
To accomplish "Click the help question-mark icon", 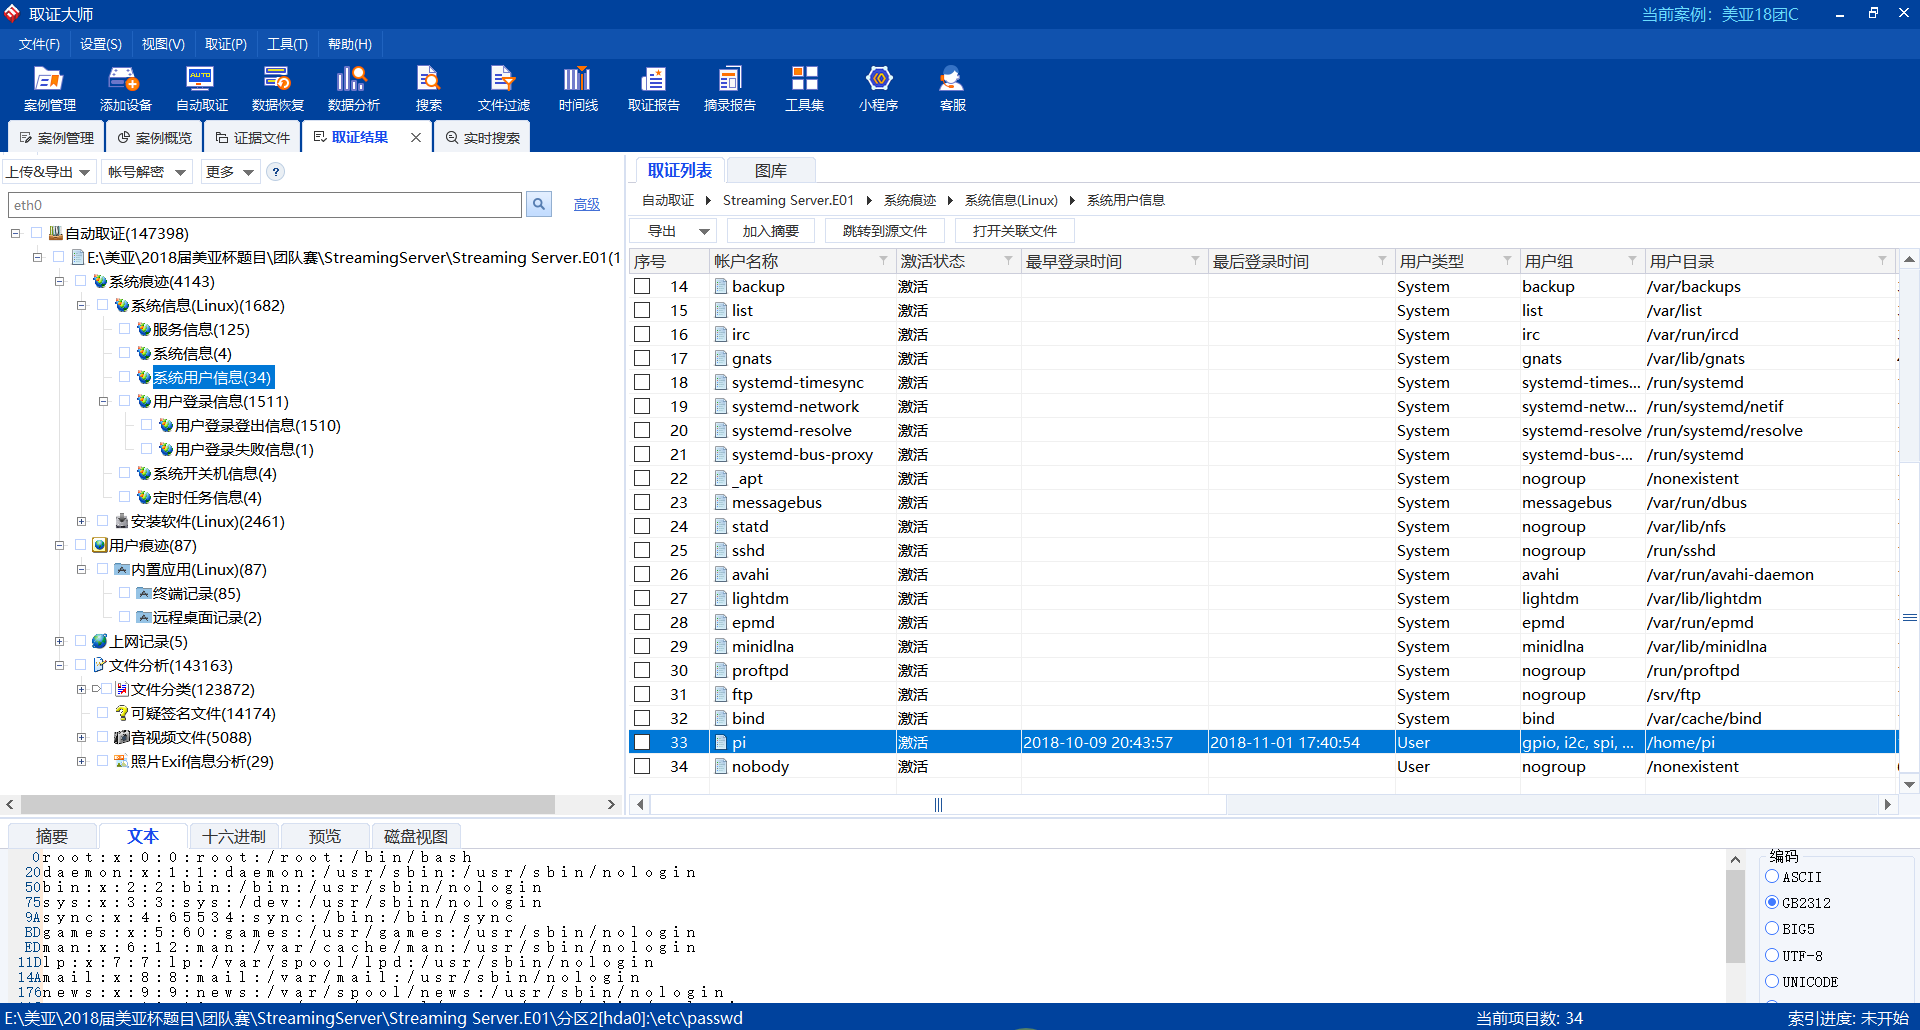I will coord(276,172).
